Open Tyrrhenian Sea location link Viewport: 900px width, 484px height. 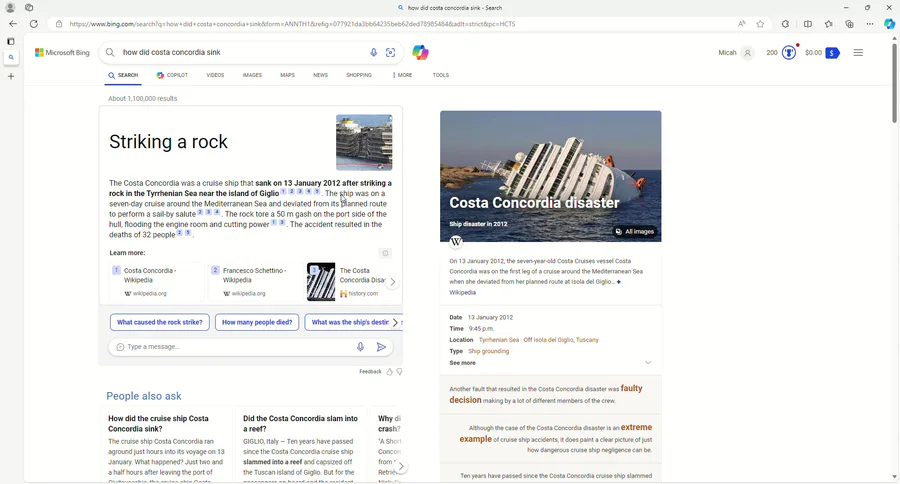(498, 340)
